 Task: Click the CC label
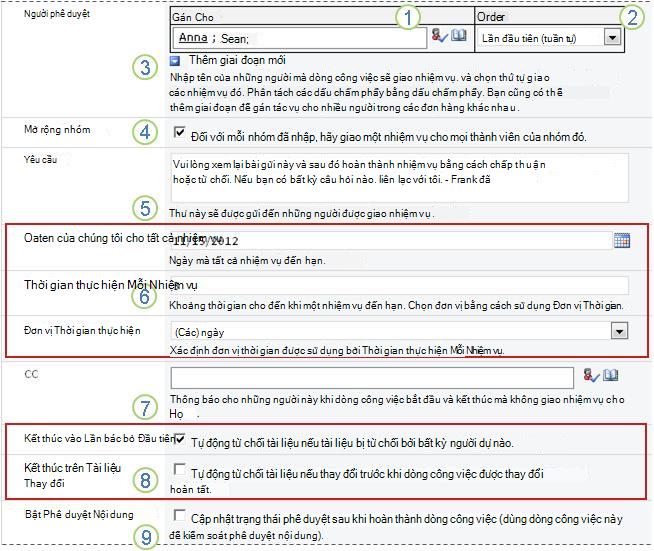tap(31, 374)
